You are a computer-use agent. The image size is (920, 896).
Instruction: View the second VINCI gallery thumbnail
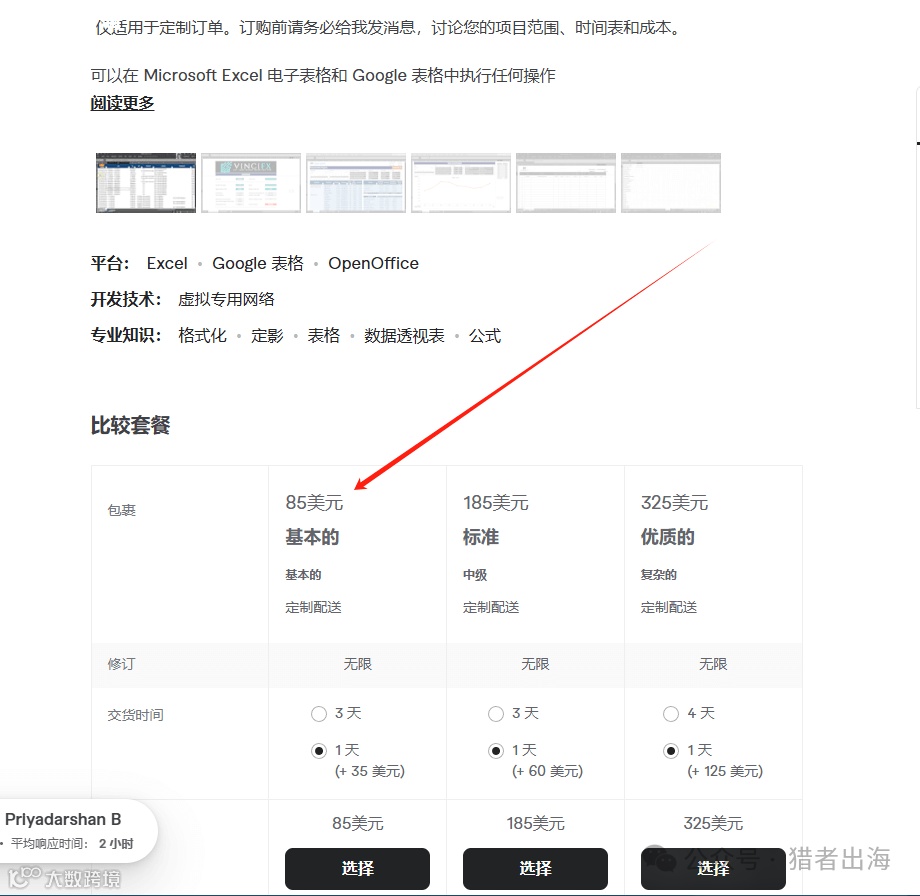tap(250, 183)
